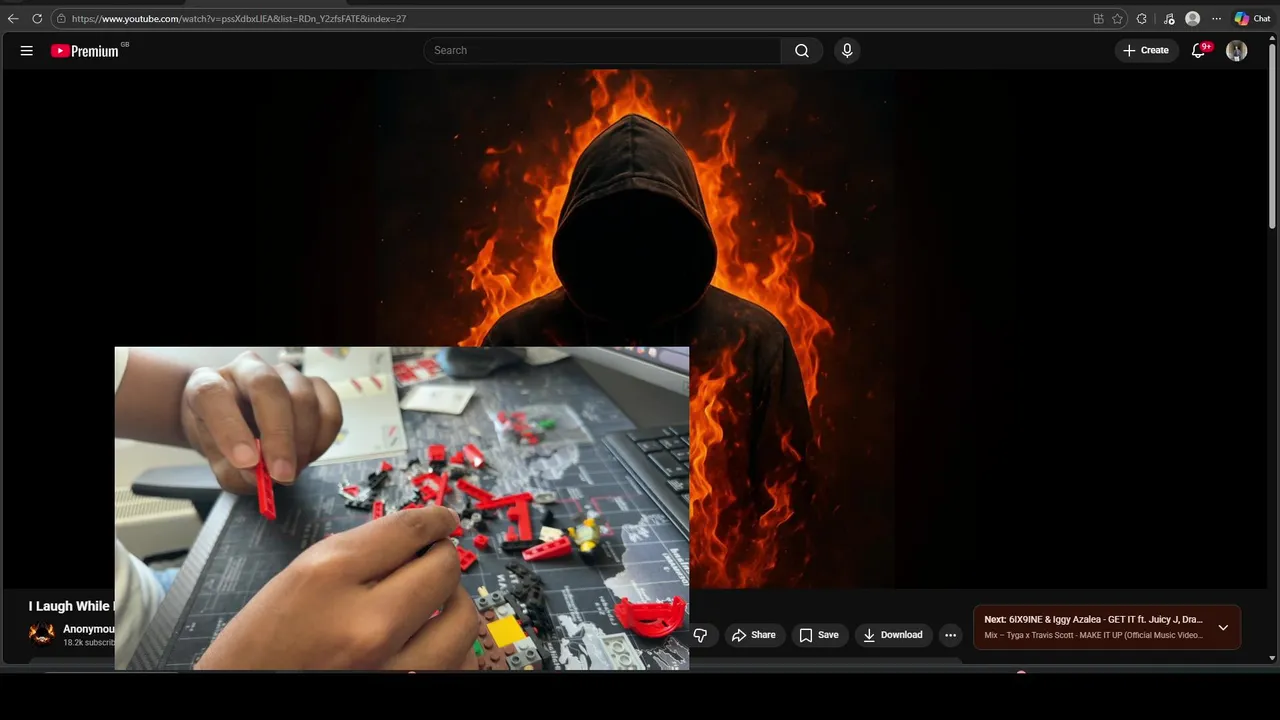Open YouTube account avatar menu

[1237, 50]
